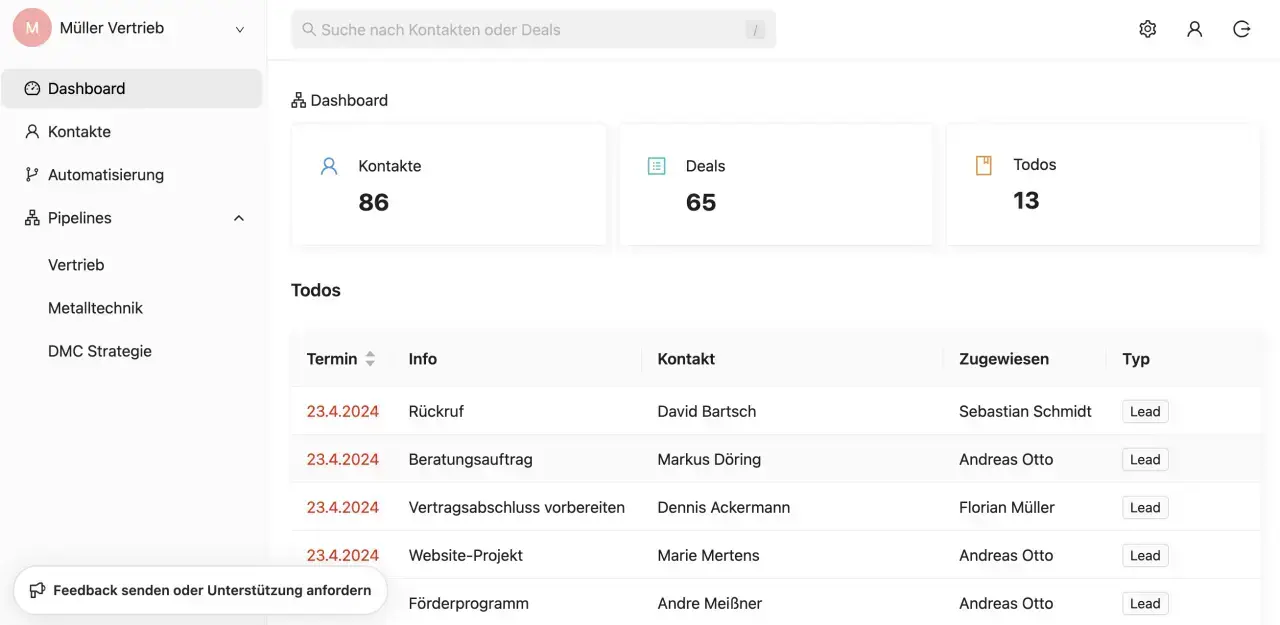The height and width of the screenshot is (625, 1280).
Task: Open Kontakte in the sidebar
Action: [x=79, y=132]
